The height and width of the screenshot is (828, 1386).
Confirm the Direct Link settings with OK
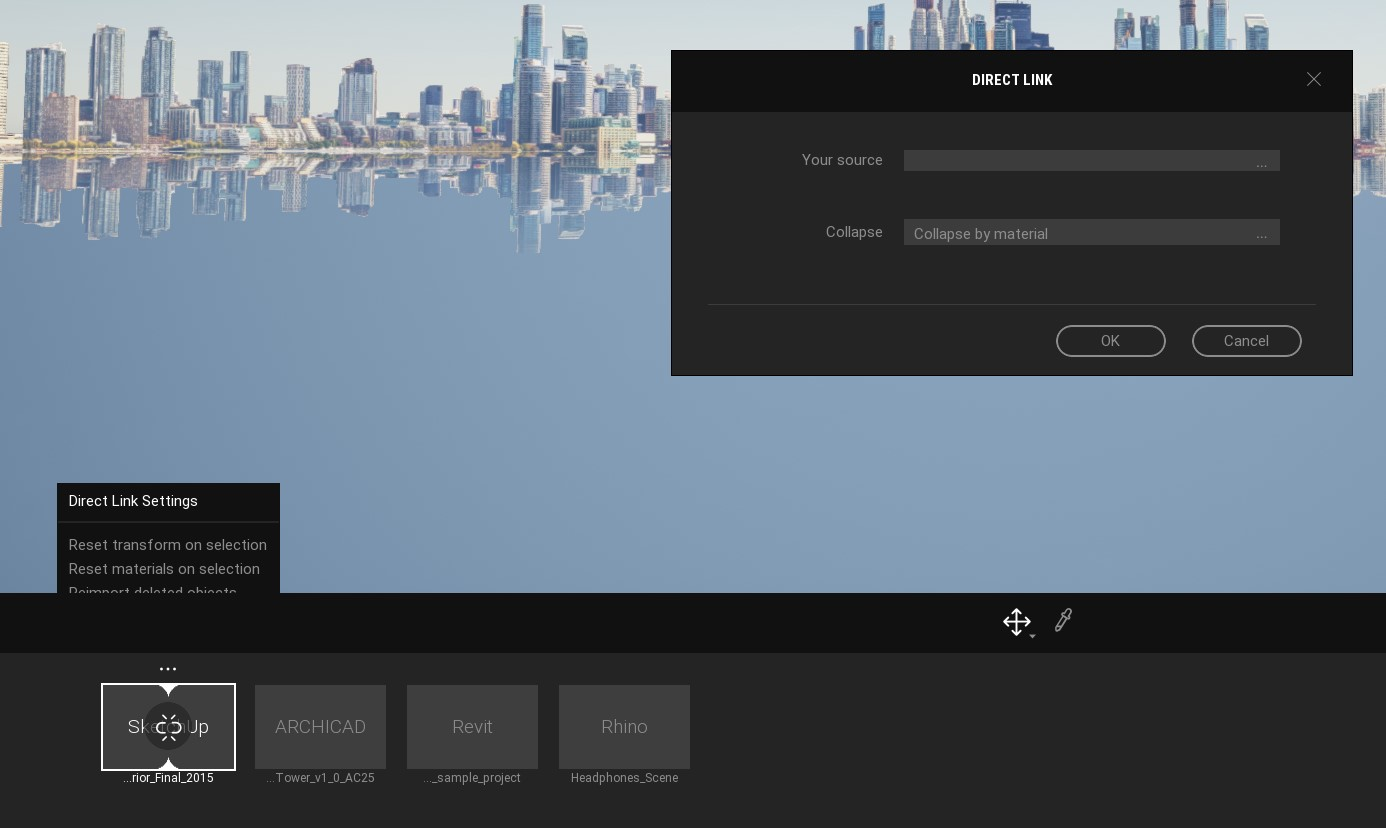tap(1110, 341)
